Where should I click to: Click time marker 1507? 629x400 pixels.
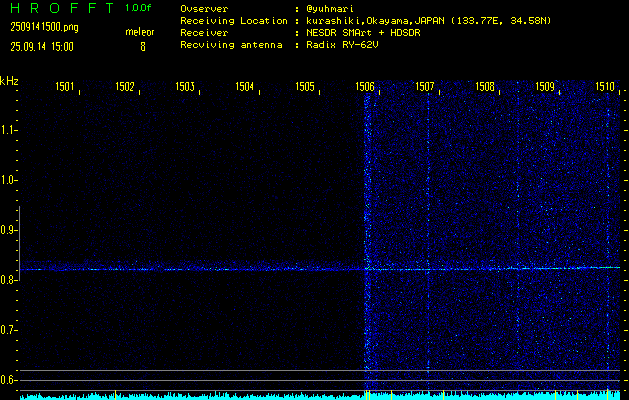[x=425, y=86]
